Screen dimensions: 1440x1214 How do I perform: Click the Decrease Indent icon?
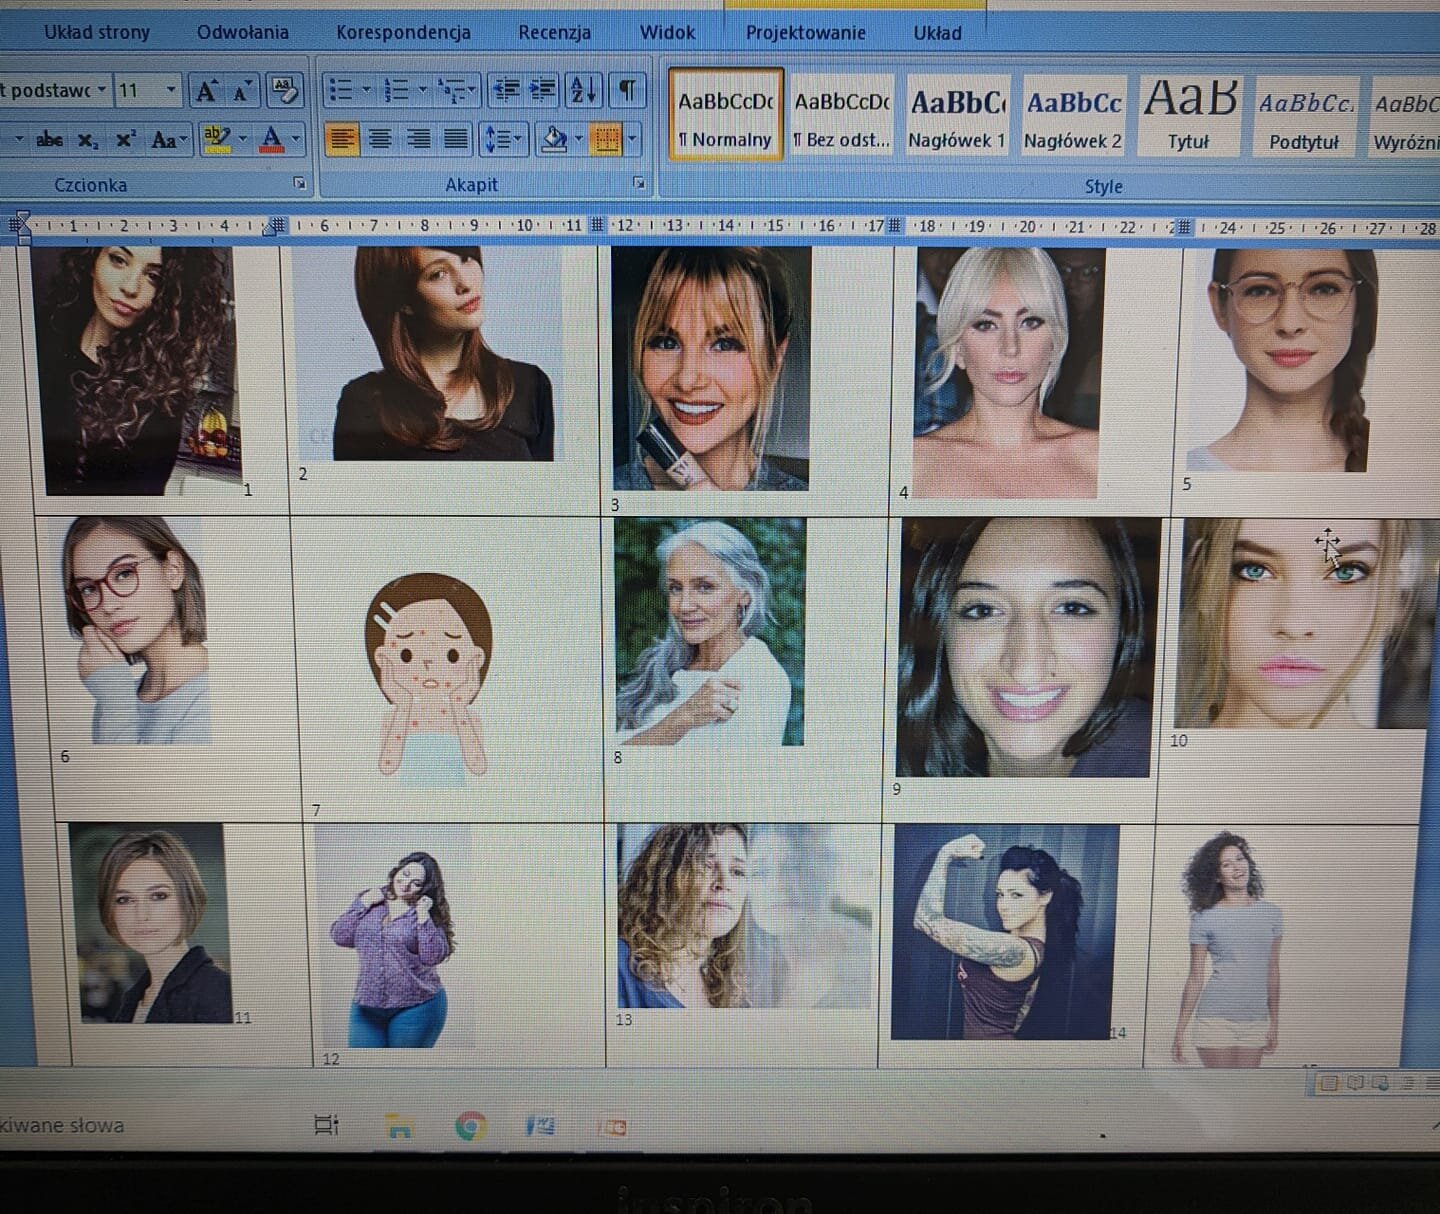pyautogui.click(x=505, y=90)
